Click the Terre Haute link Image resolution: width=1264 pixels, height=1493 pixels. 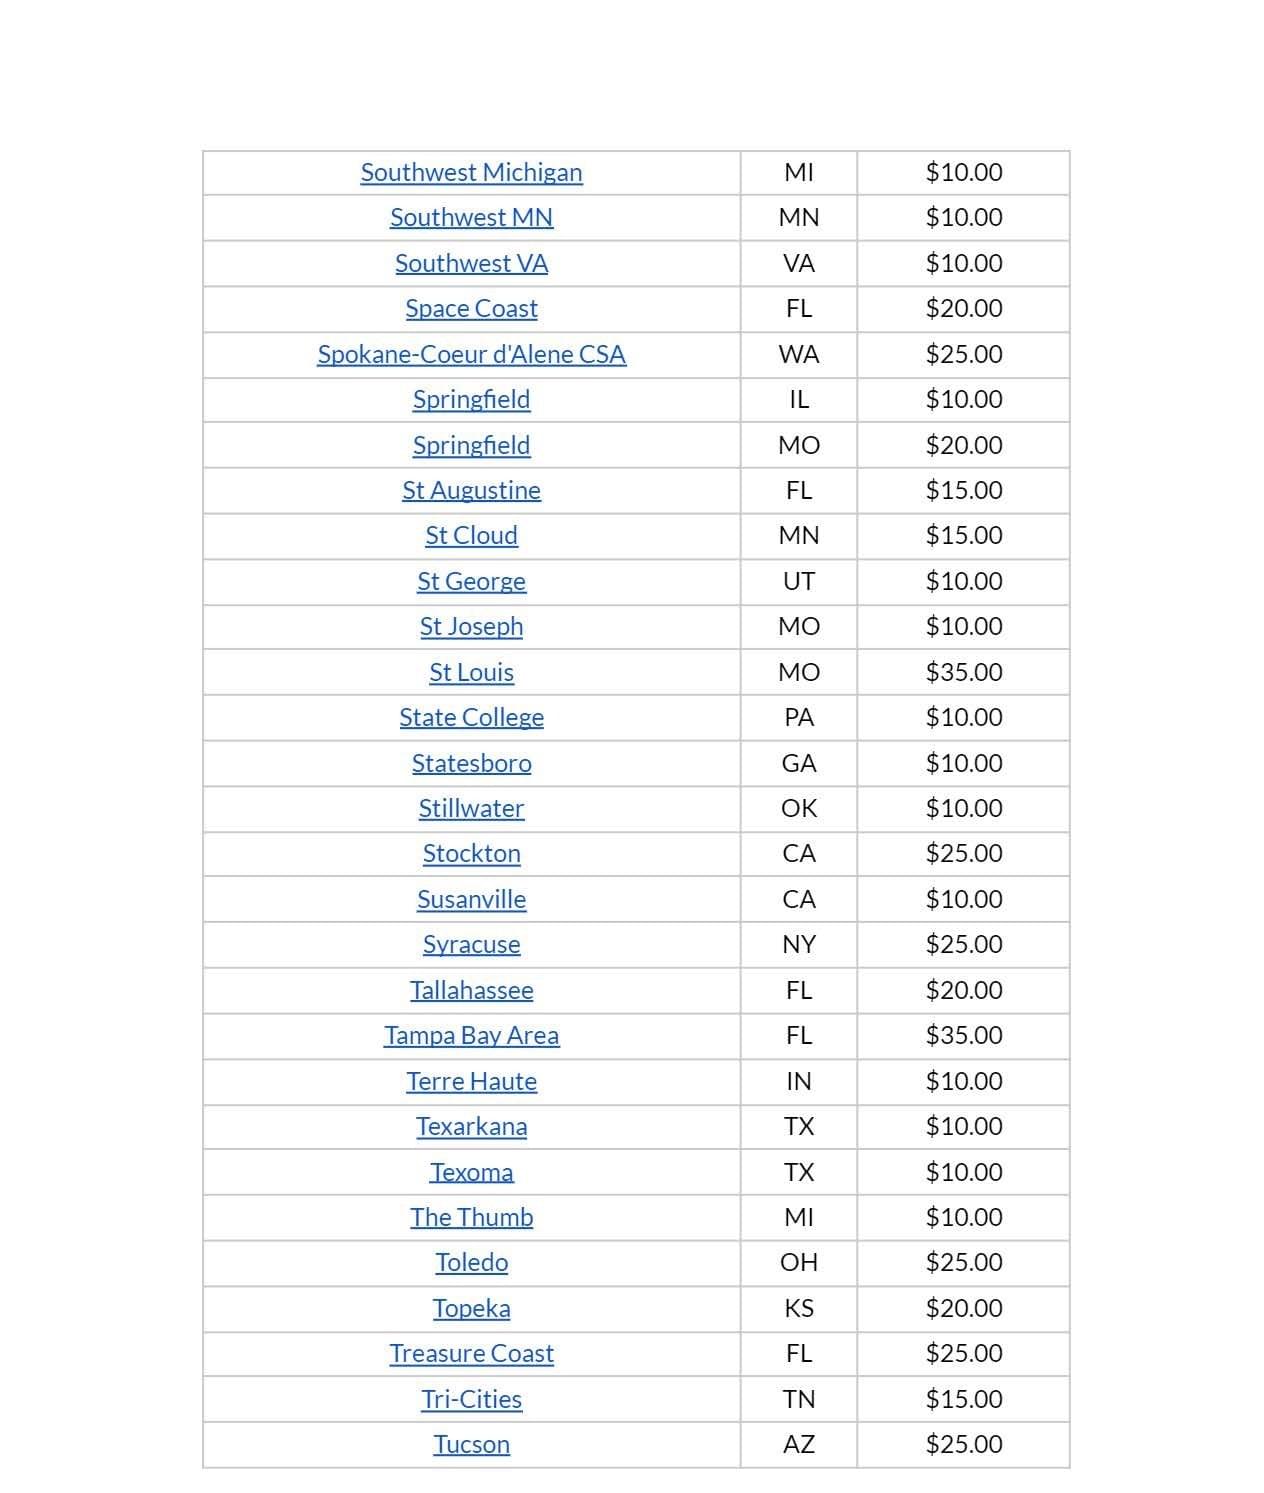click(x=471, y=1082)
